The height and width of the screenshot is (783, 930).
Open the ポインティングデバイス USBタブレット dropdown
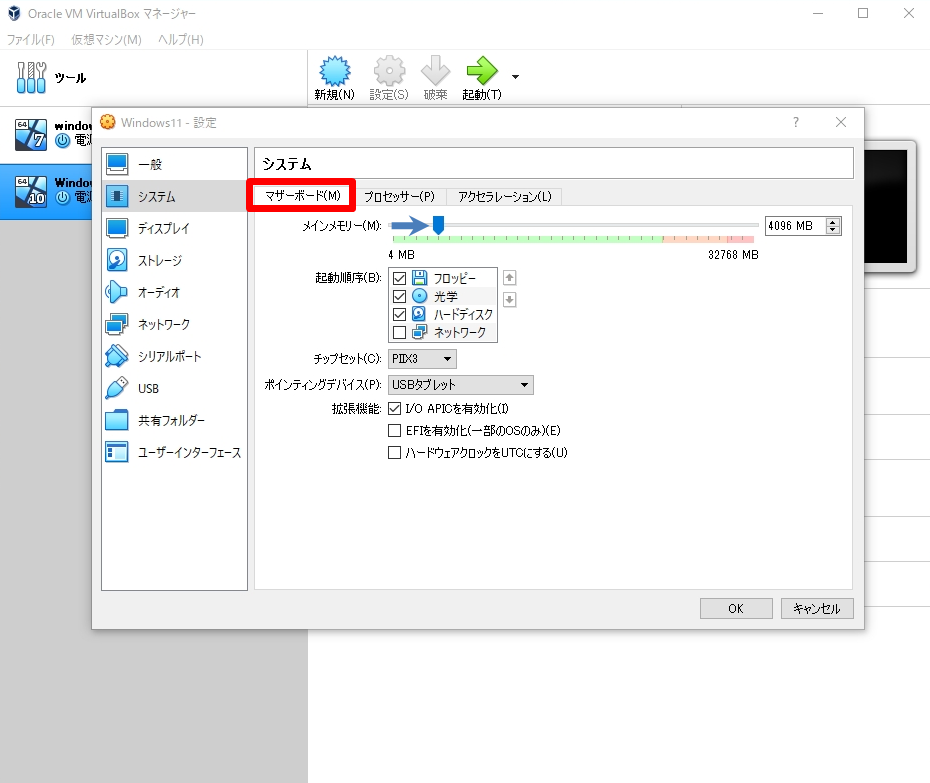pos(461,385)
